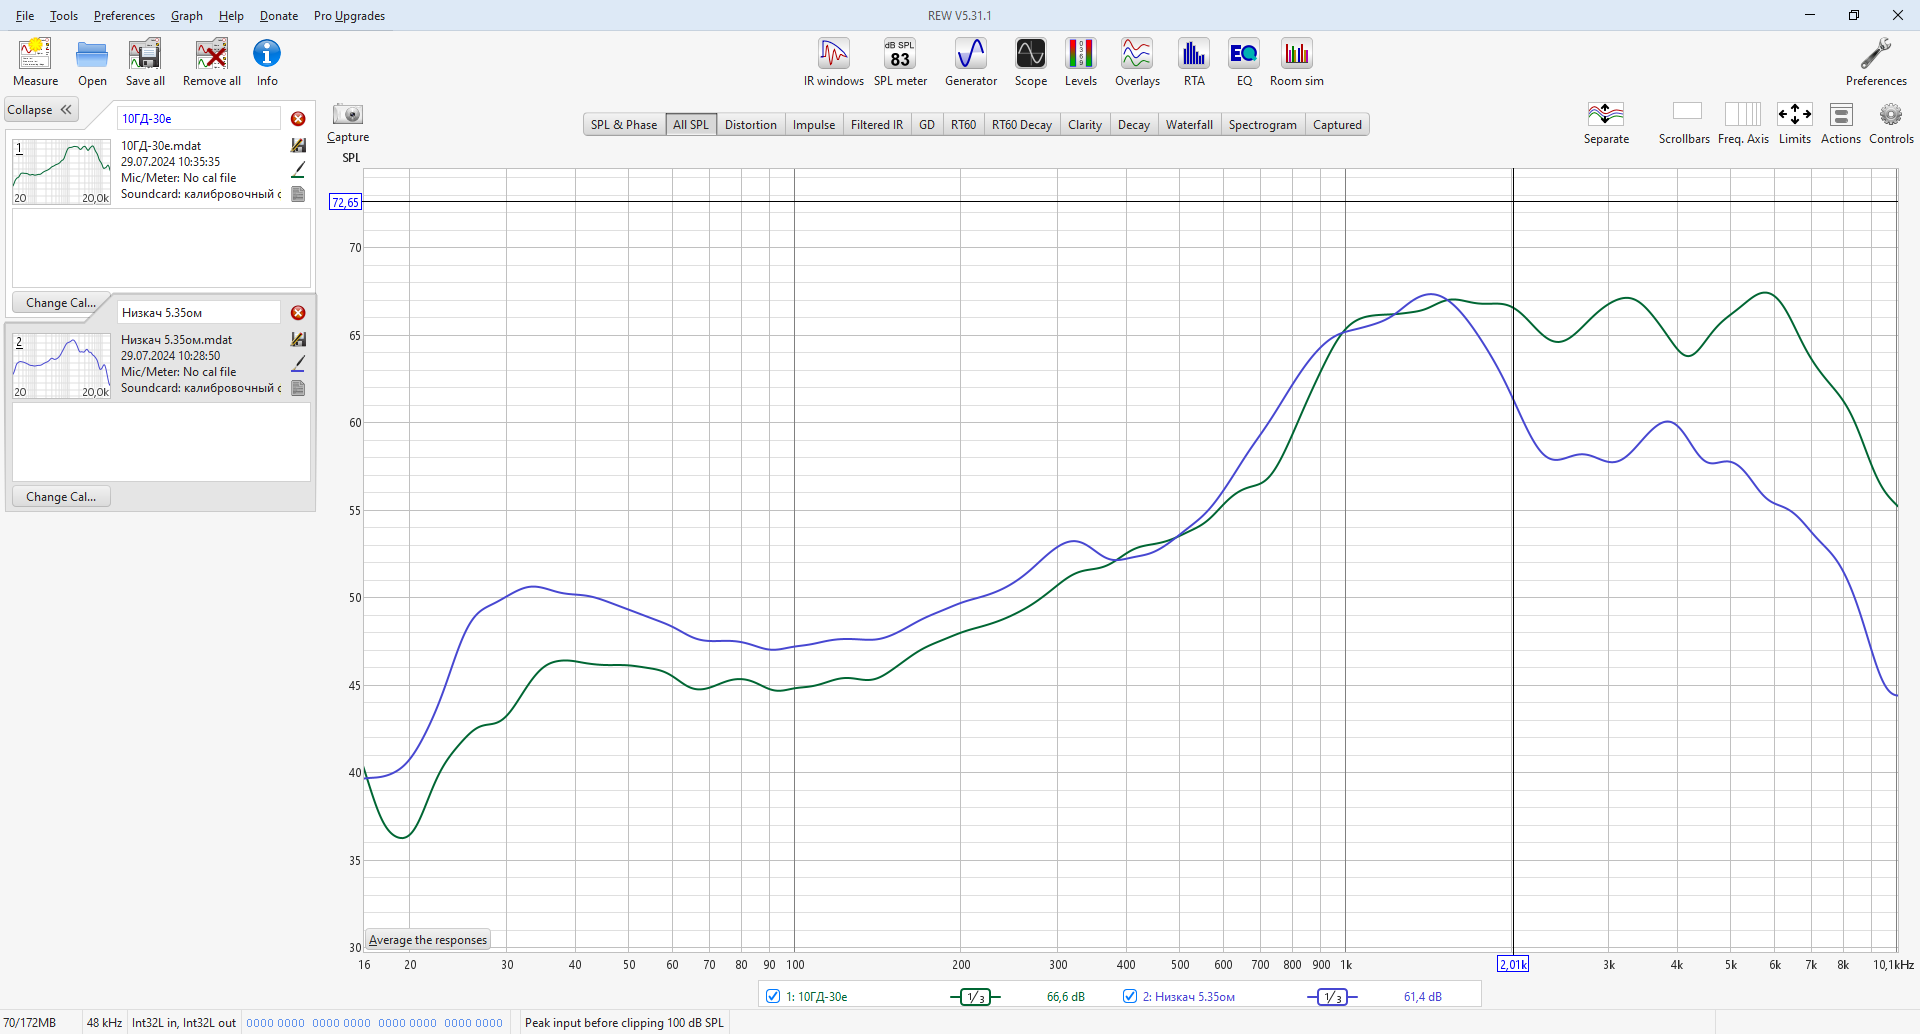Switch to the Waterfall tab
The height and width of the screenshot is (1034, 1920).
(1189, 125)
